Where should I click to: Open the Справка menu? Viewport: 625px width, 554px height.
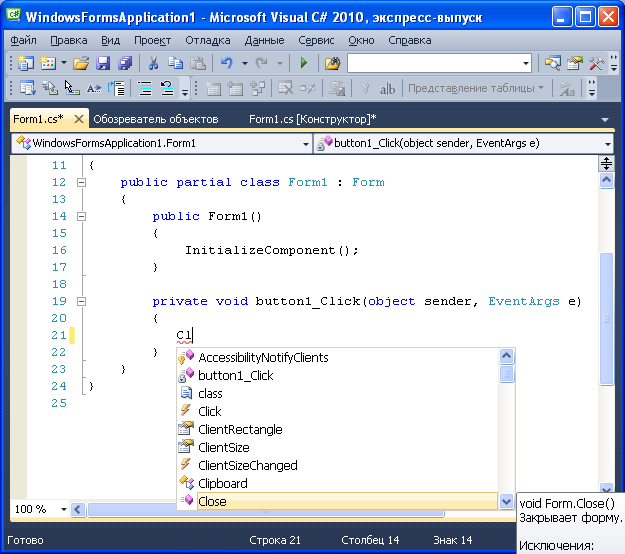click(410, 40)
